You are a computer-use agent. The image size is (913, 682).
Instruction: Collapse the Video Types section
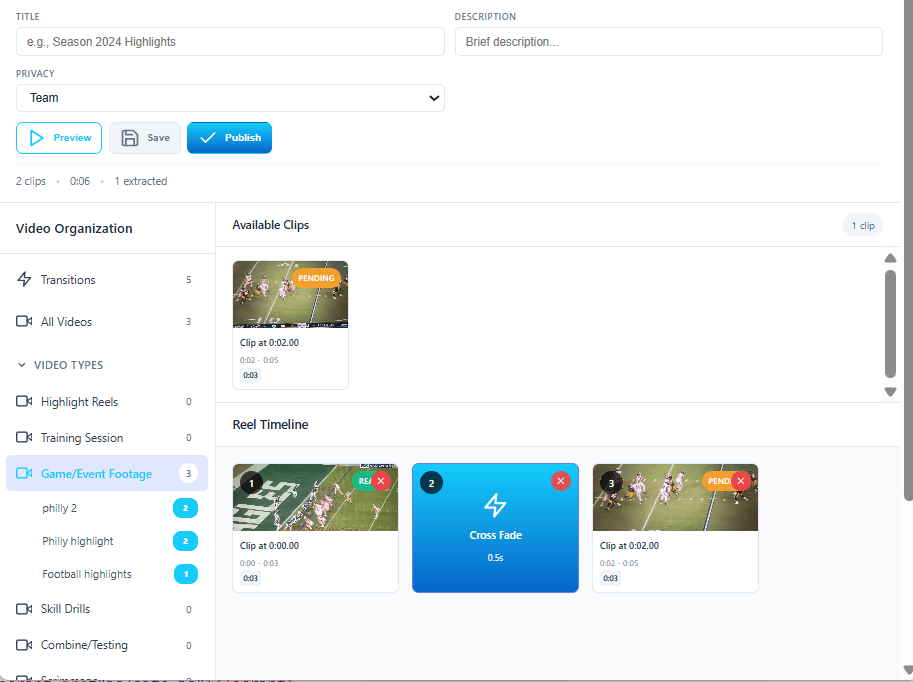(x=22, y=365)
